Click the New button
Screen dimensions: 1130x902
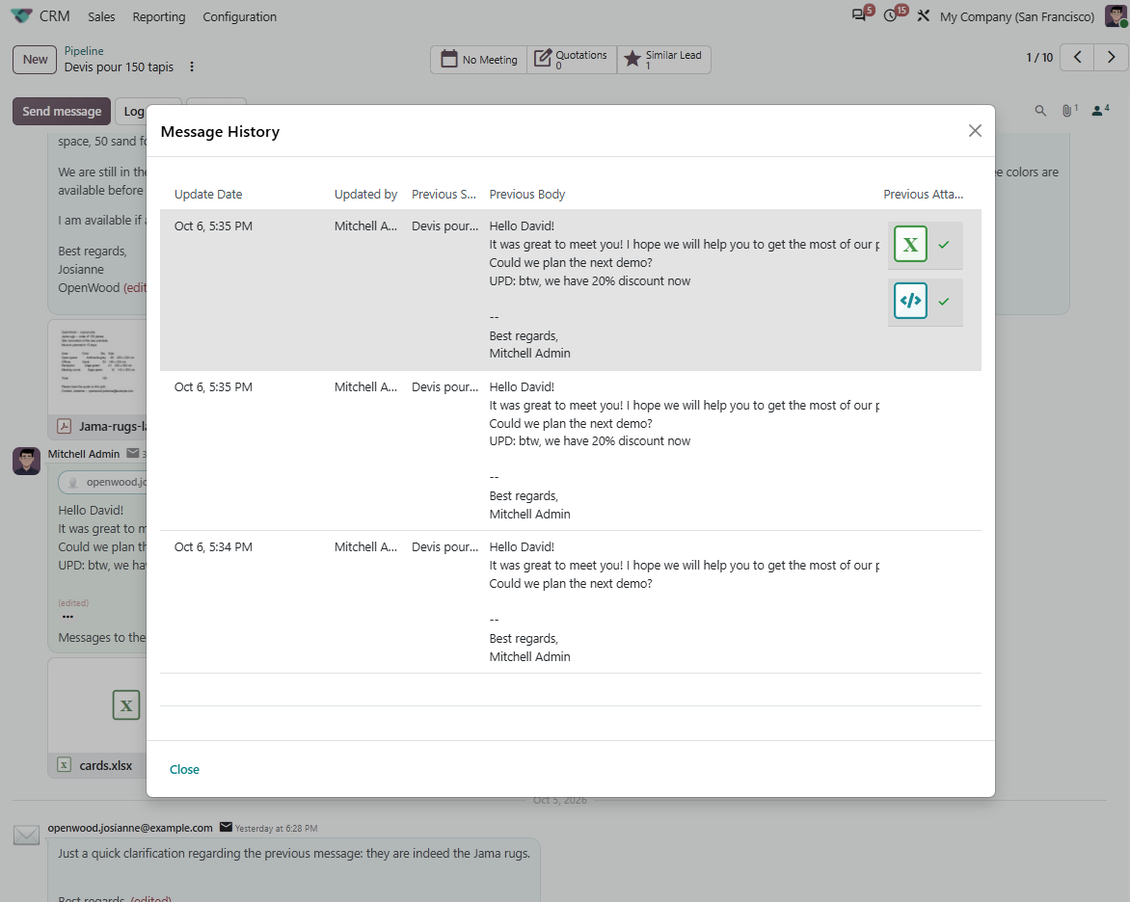pyautogui.click(x=35, y=59)
